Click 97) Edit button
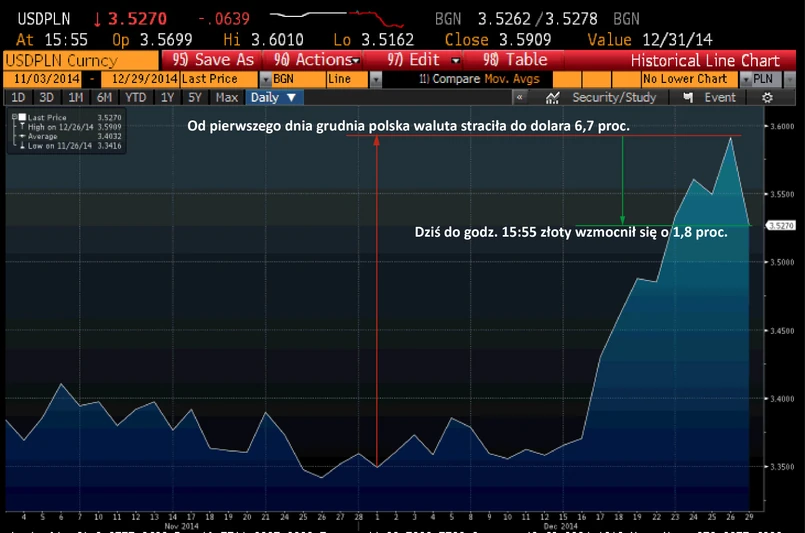The width and height of the screenshot is (805, 533). click(413, 60)
